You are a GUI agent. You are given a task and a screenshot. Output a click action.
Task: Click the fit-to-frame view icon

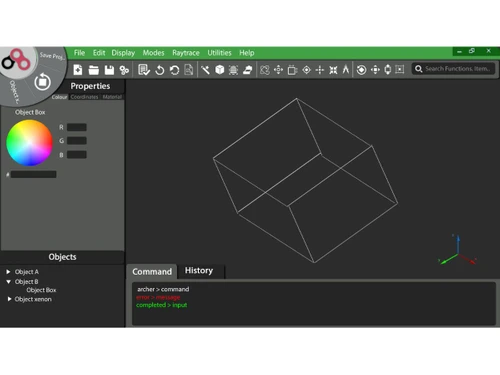tap(400, 69)
